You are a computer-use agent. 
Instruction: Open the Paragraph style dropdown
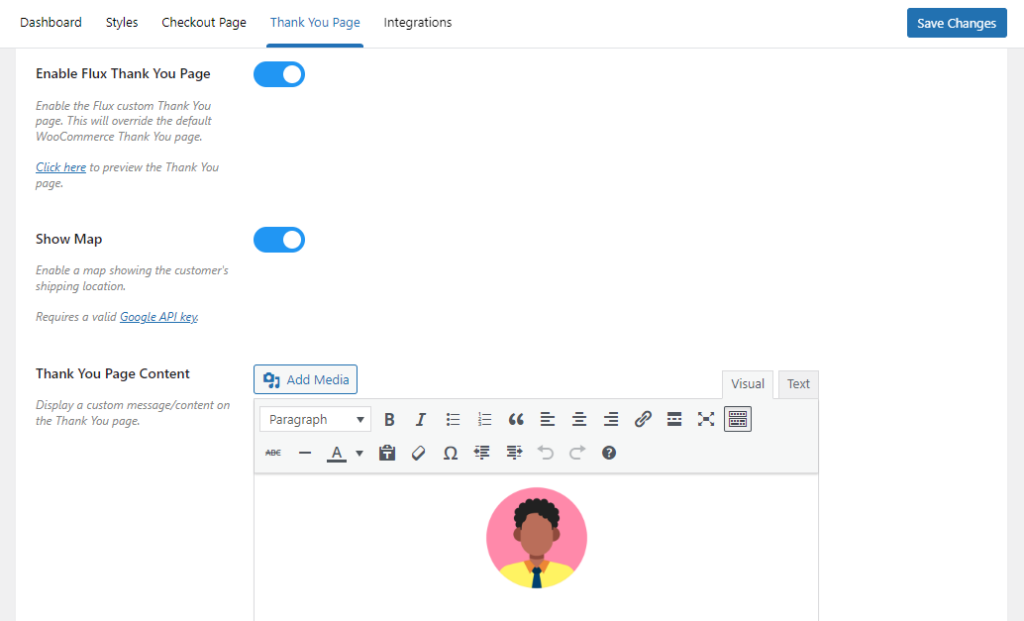[315, 419]
